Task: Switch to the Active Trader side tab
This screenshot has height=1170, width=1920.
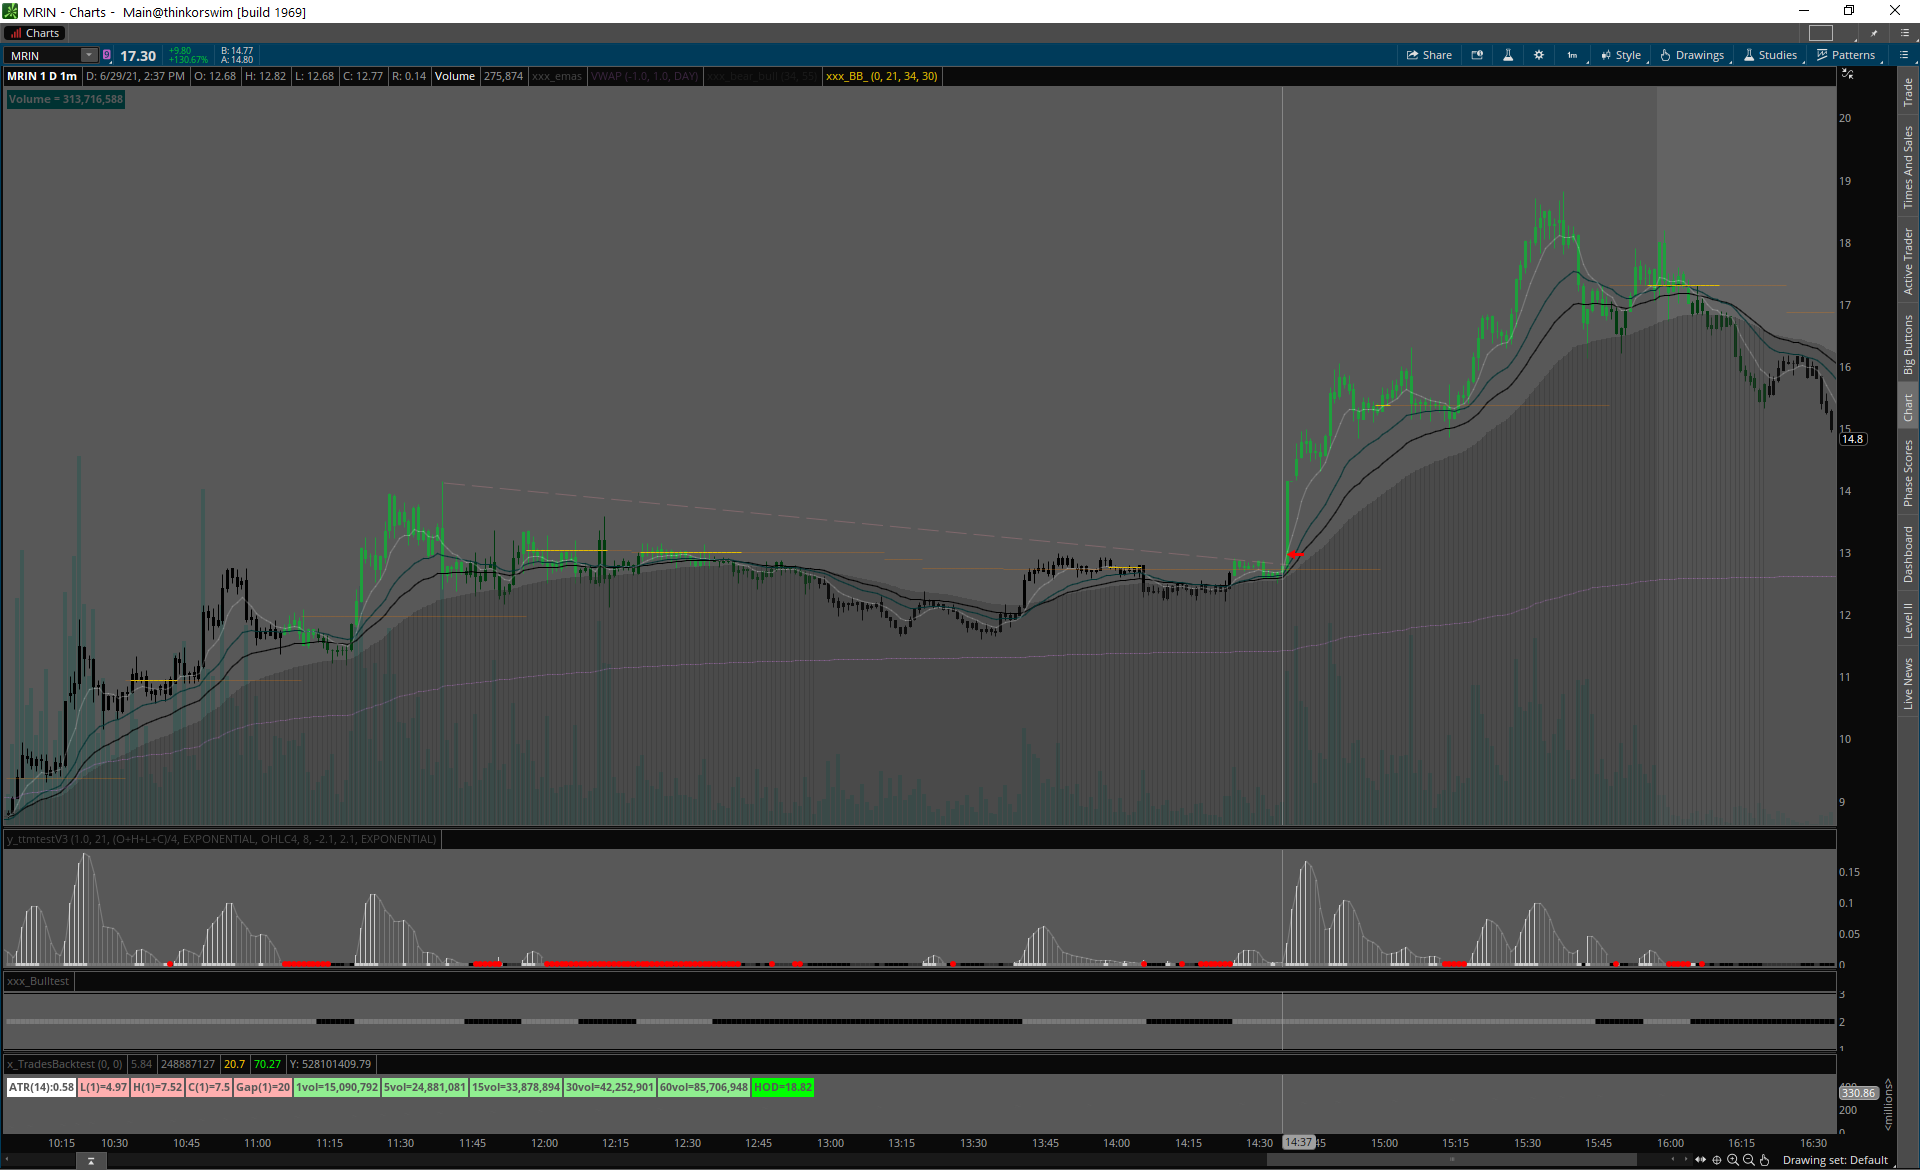Action: click(1908, 261)
